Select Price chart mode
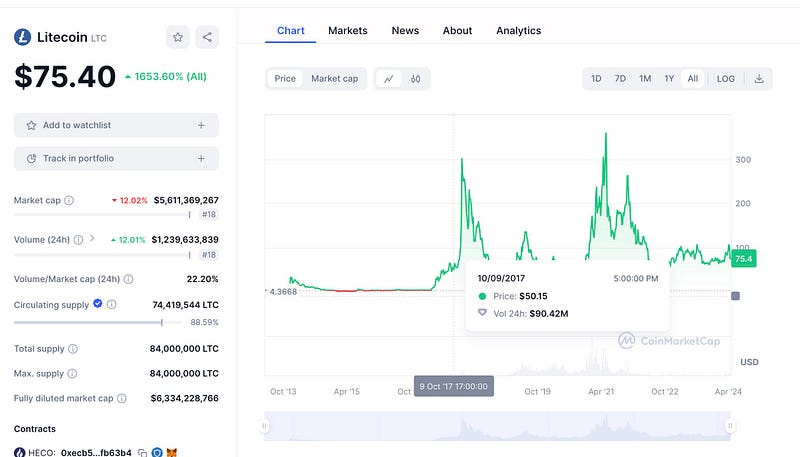Viewport: 800px width, 457px height. 285,79
